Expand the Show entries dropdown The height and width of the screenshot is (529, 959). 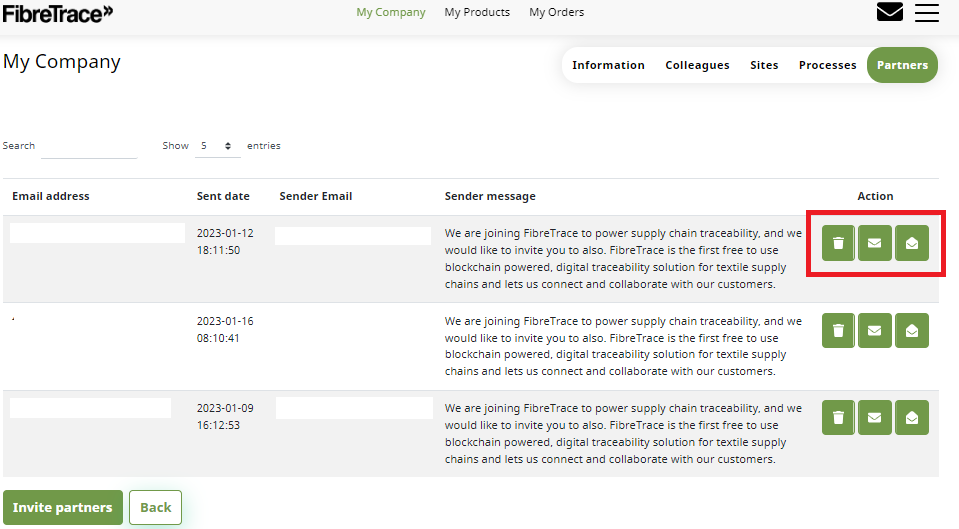[216, 146]
